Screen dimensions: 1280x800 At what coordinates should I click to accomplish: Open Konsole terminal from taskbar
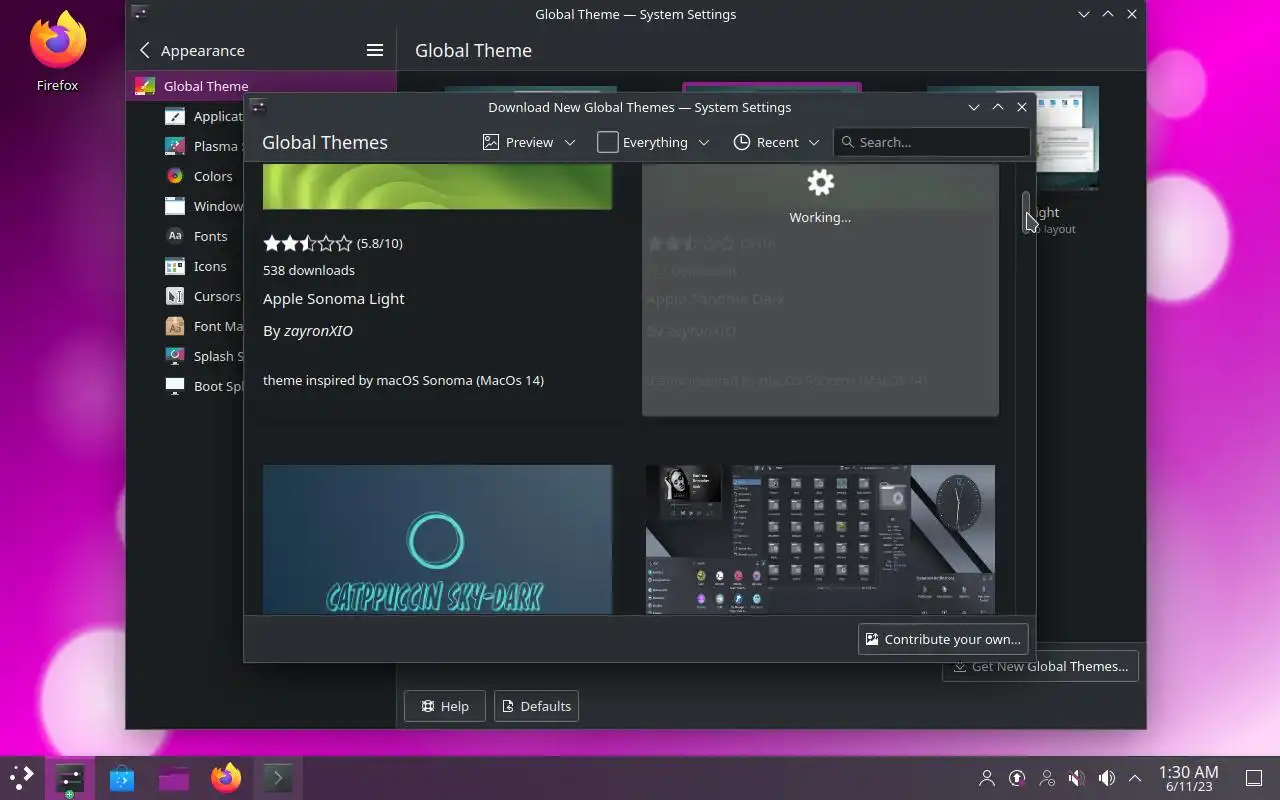(278, 777)
